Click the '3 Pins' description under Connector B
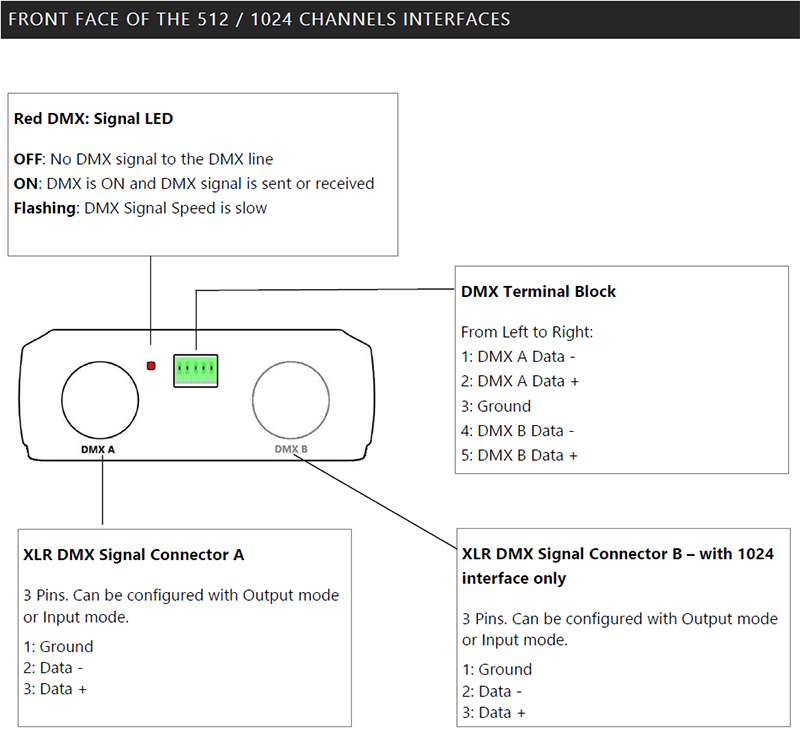The image size is (800, 733). [620, 629]
